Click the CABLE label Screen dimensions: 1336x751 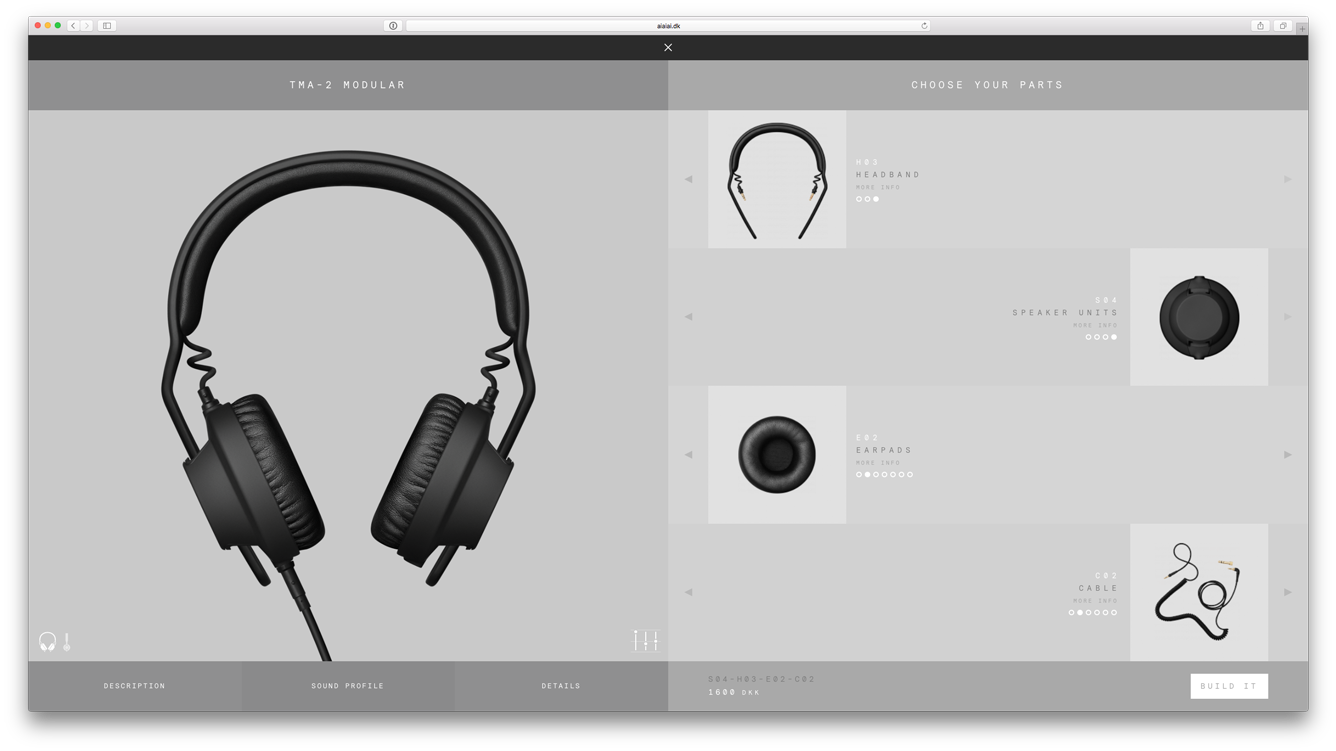coord(1098,589)
